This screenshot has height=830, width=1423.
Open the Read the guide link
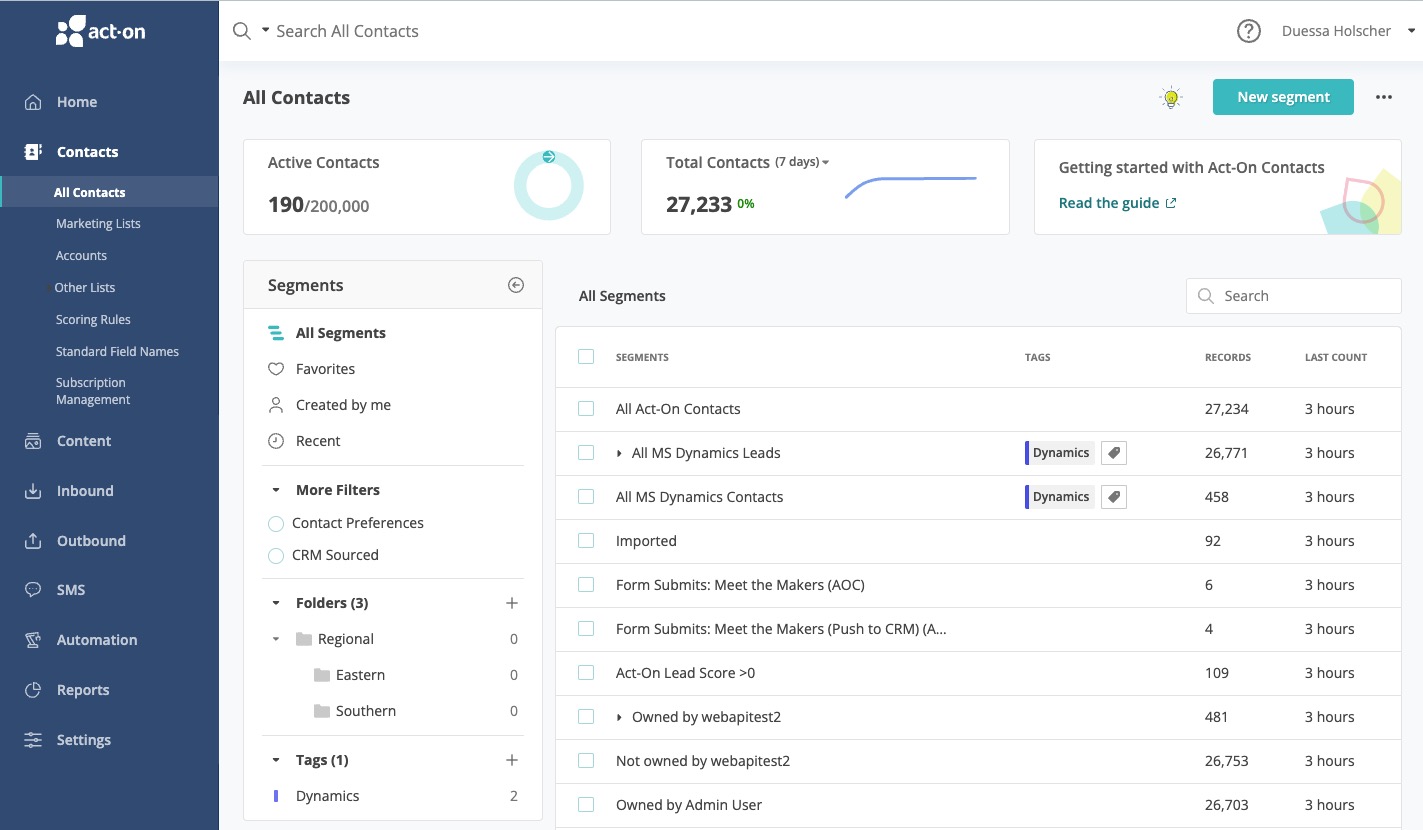1117,203
